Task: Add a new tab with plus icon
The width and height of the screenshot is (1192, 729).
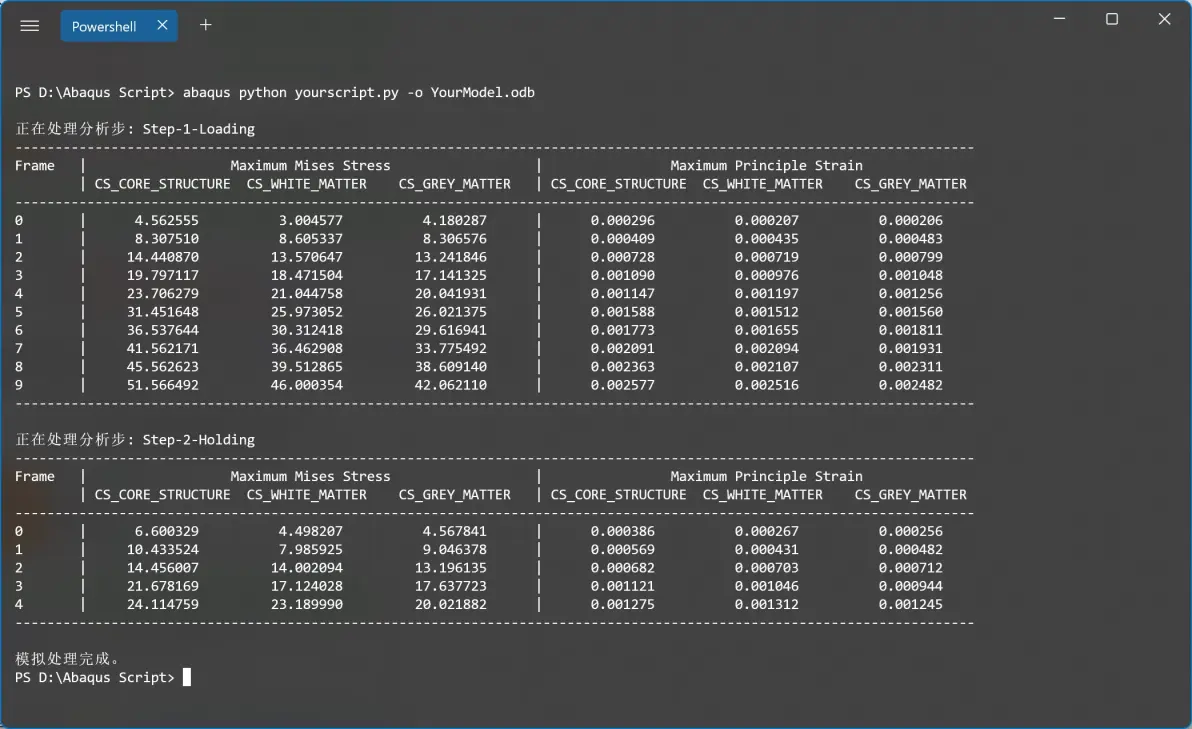Action: pyautogui.click(x=205, y=25)
